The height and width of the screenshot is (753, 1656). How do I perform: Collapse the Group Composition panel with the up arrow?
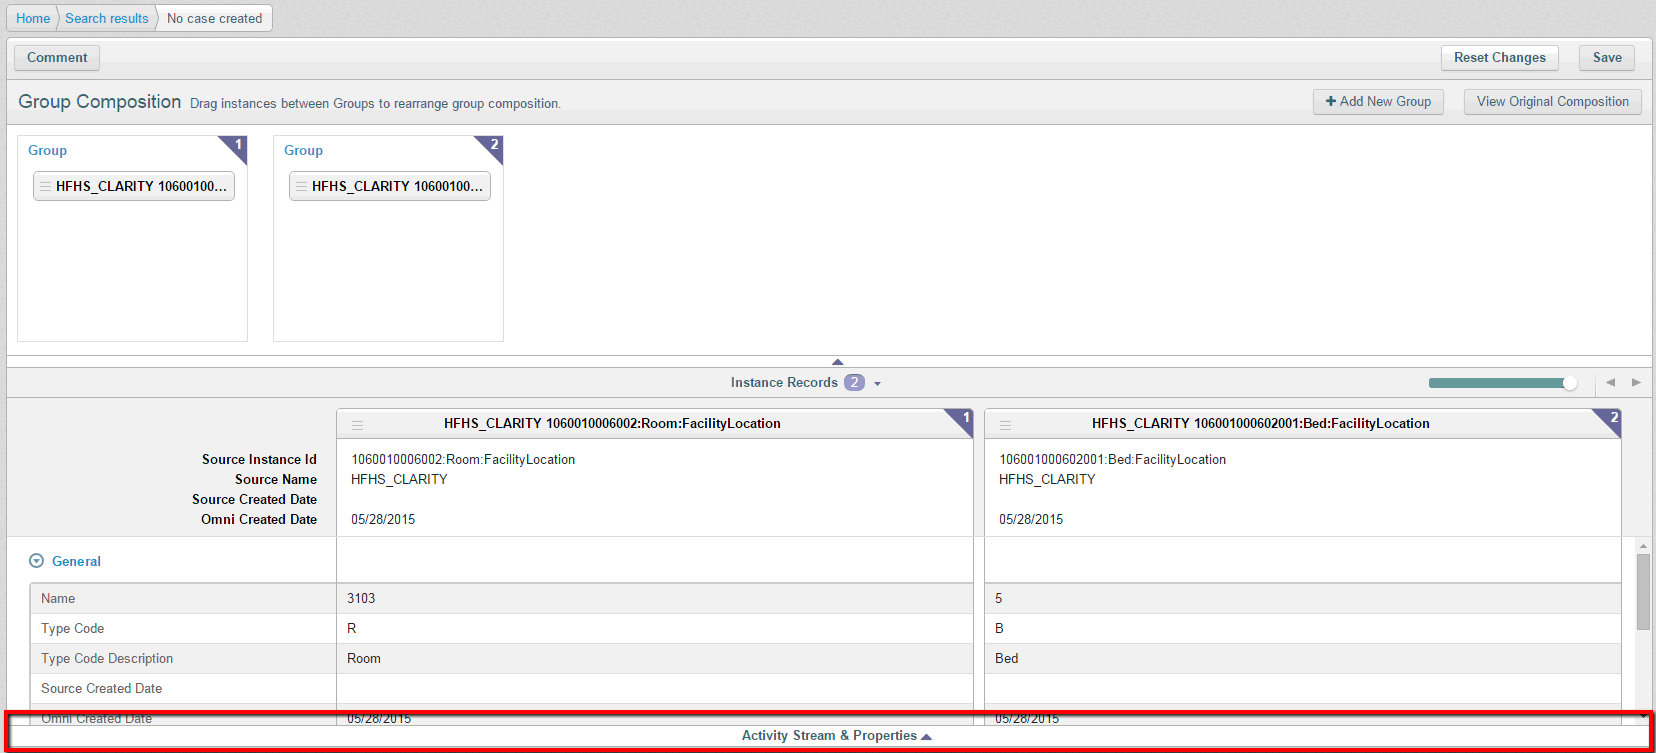(837, 361)
